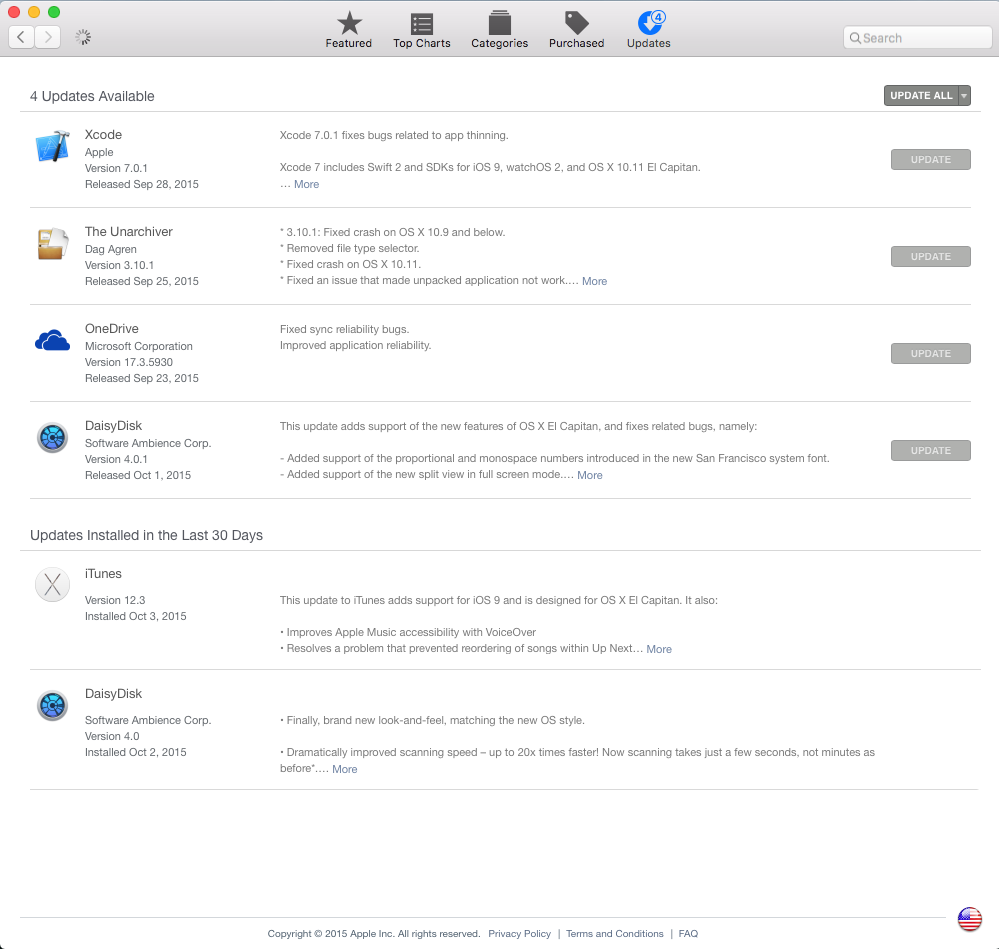Expand the Update All dropdown arrow
The width and height of the screenshot is (999, 949).
965,96
